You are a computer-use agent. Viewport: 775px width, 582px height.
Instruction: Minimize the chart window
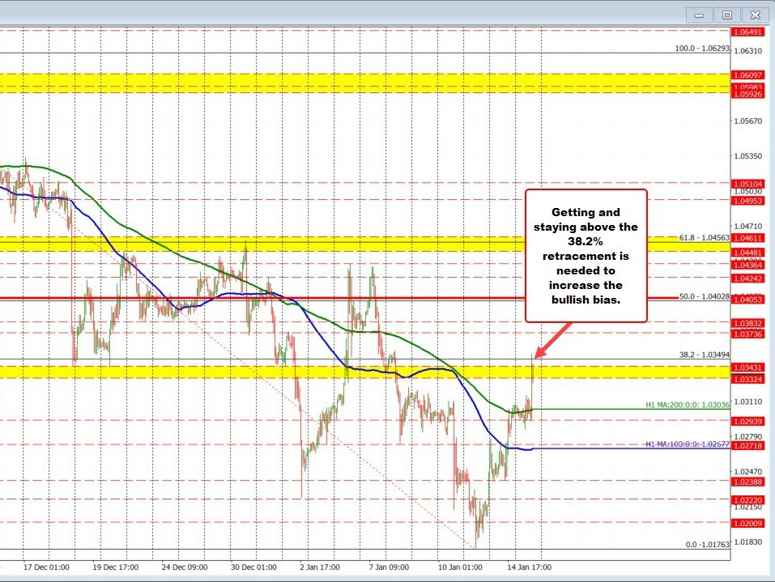[700, 15]
